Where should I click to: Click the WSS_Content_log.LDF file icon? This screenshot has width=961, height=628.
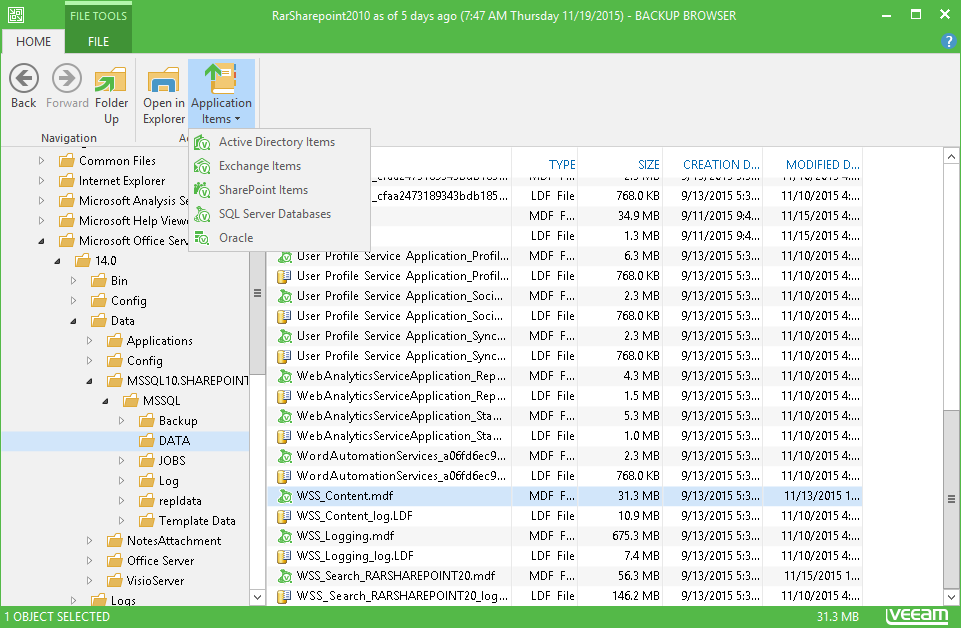click(284, 516)
